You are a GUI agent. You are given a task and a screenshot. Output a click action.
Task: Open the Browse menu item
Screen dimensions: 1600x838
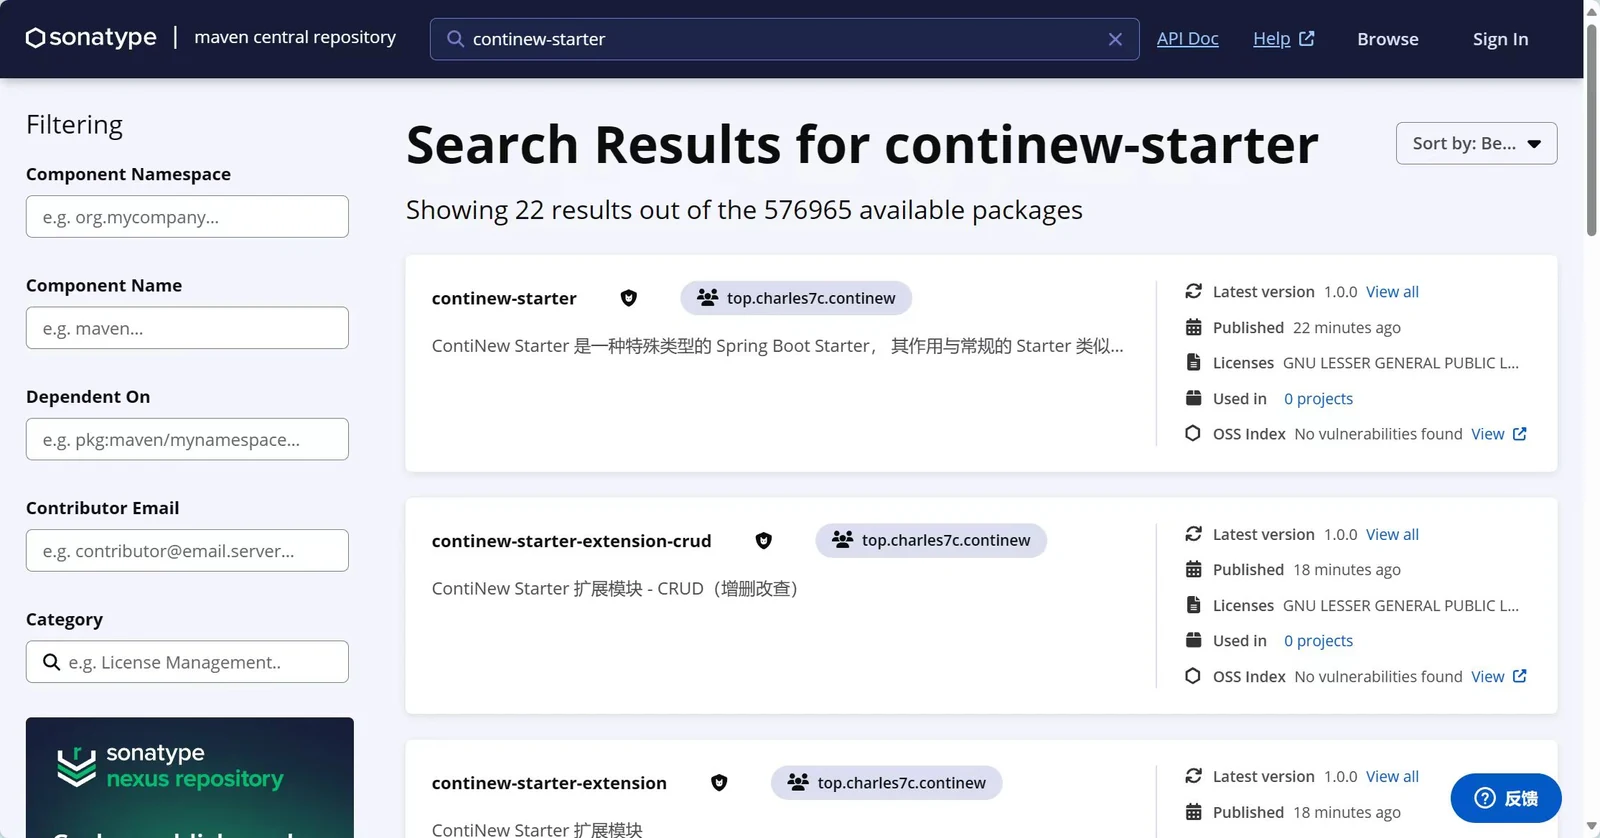[1388, 39]
